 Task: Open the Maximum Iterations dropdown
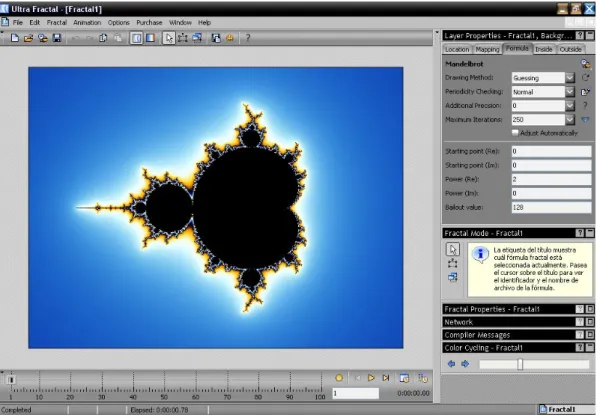point(570,120)
